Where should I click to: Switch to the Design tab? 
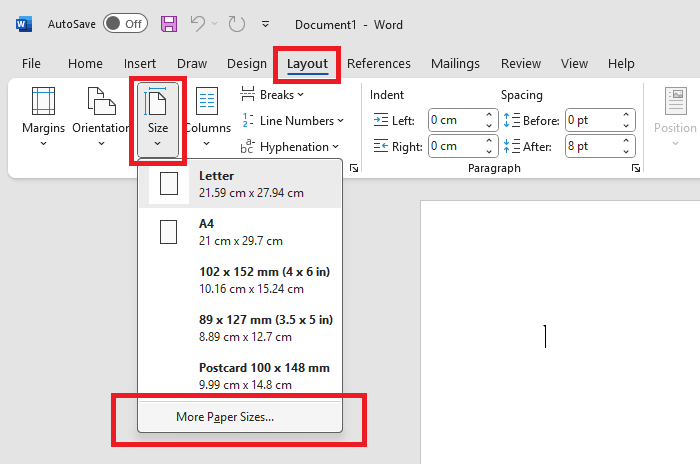pos(246,63)
